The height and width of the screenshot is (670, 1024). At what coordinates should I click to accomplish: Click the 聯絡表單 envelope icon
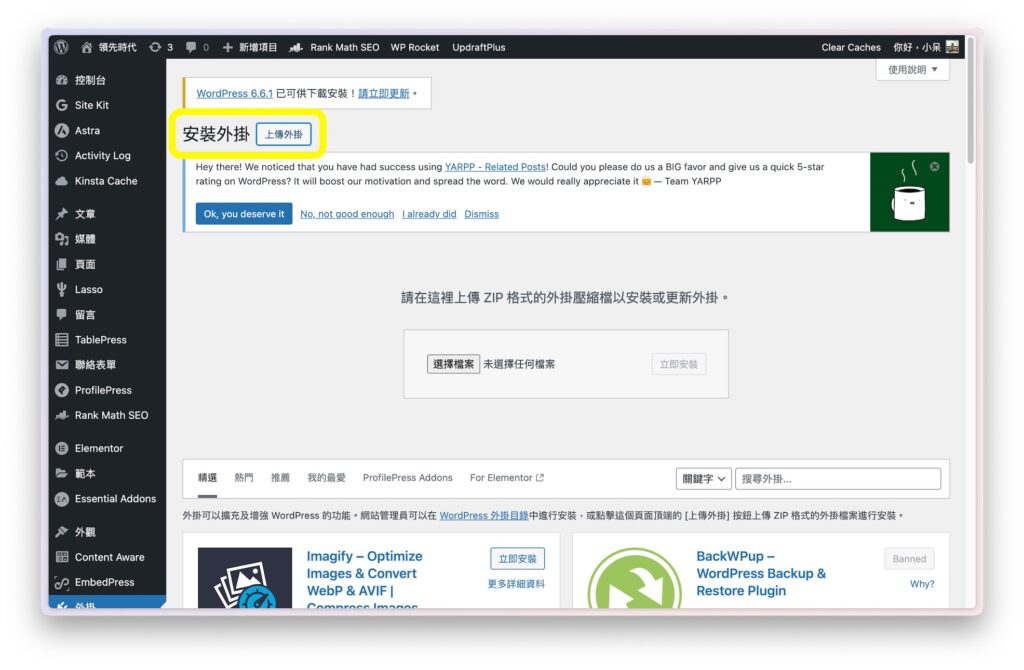(x=62, y=364)
